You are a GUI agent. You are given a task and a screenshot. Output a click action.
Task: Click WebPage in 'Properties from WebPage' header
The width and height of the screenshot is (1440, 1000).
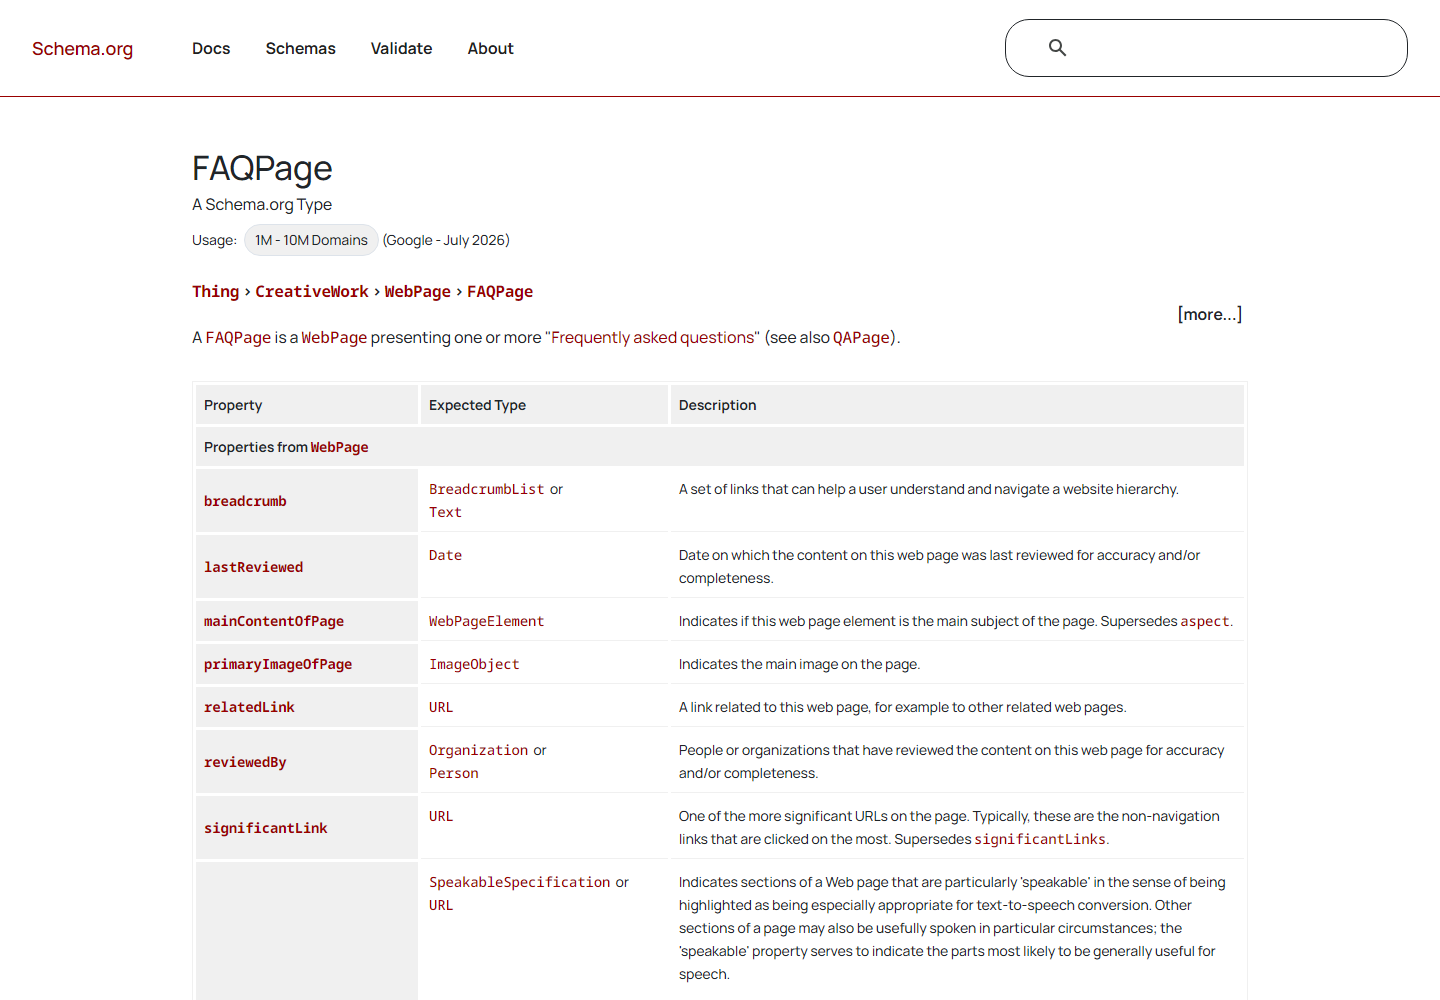tap(339, 447)
